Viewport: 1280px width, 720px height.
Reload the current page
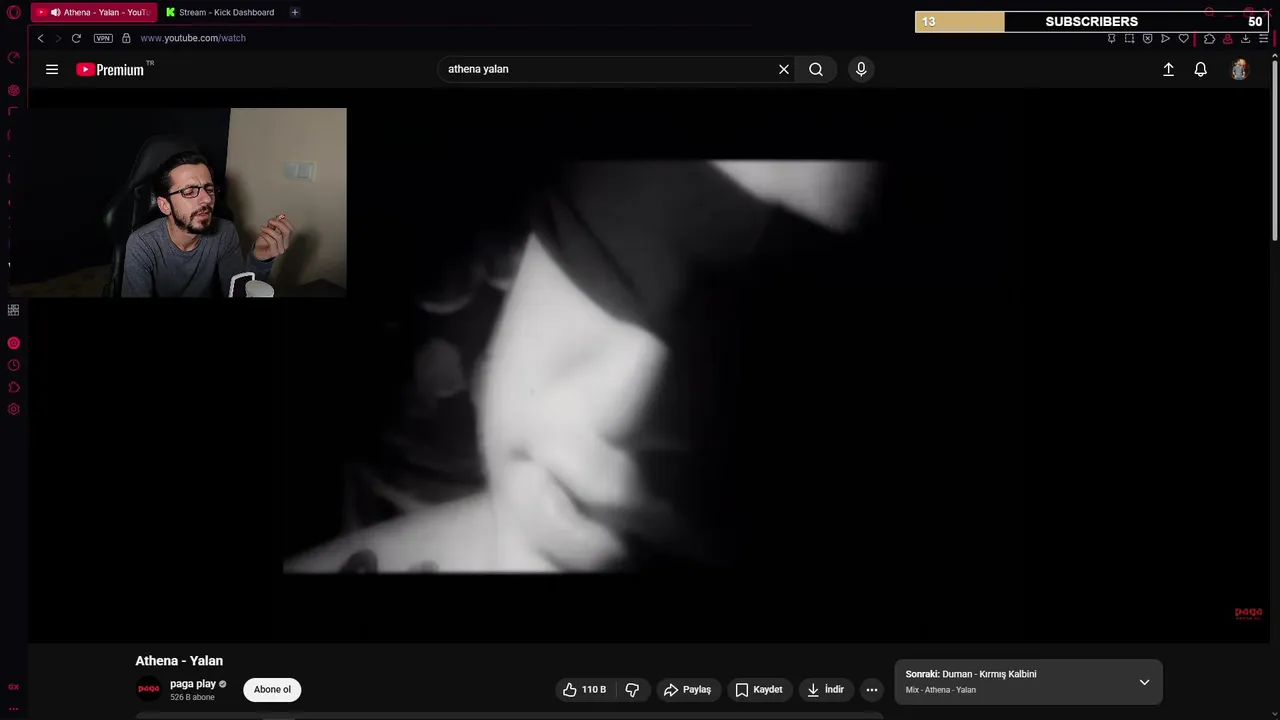pyautogui.click(x=76, y=38)
